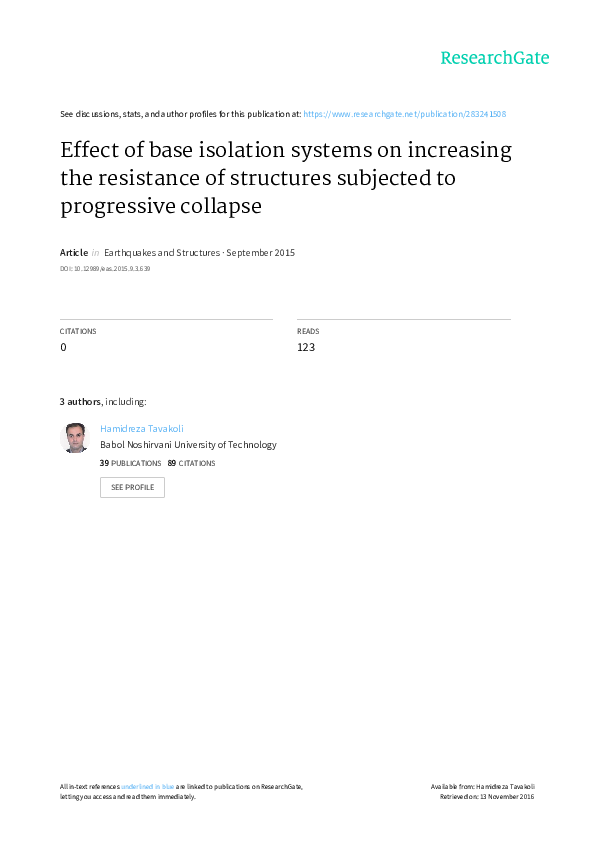Image resolution: width=595 pixels, height=842 pixels.
Task: Click the CITATIONS heading above the zero
Action: [78, 331]
